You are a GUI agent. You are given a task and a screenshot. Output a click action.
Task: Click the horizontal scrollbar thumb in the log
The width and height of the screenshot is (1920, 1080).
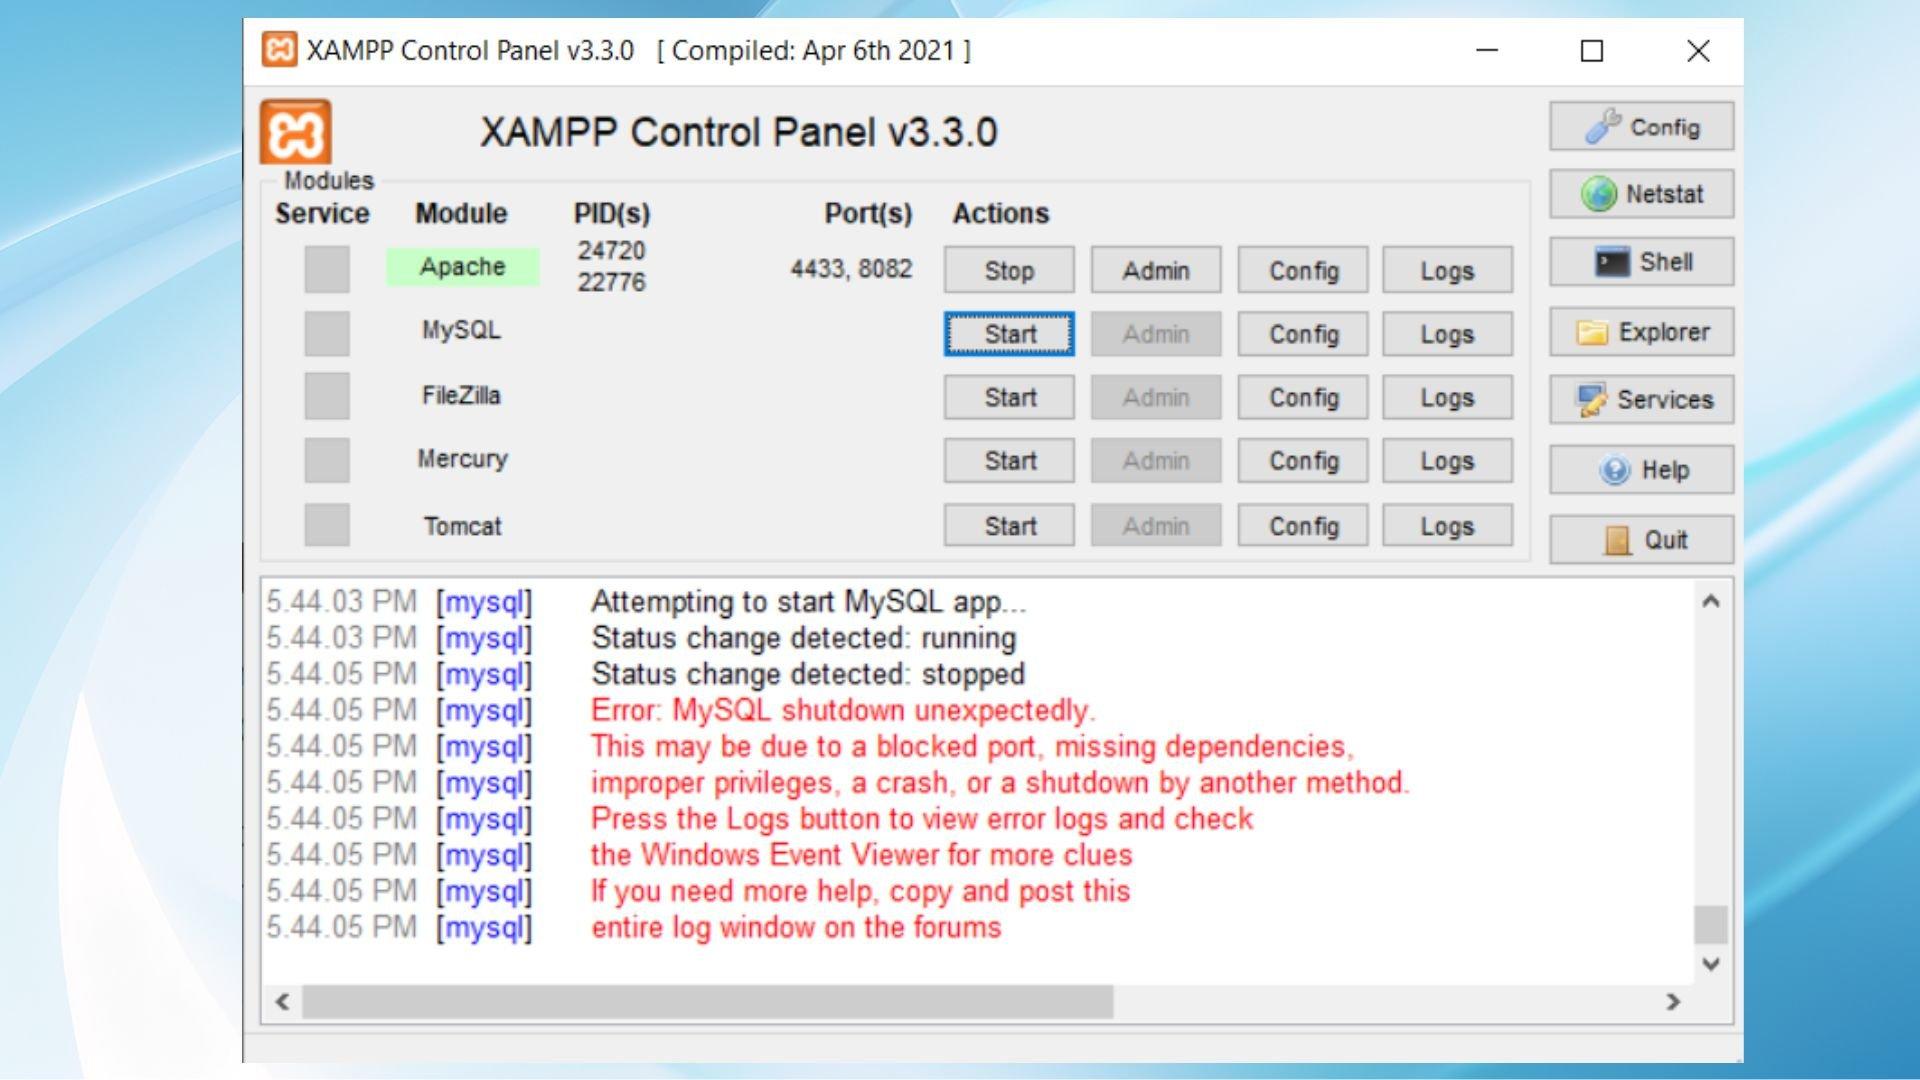(708, 1001)
